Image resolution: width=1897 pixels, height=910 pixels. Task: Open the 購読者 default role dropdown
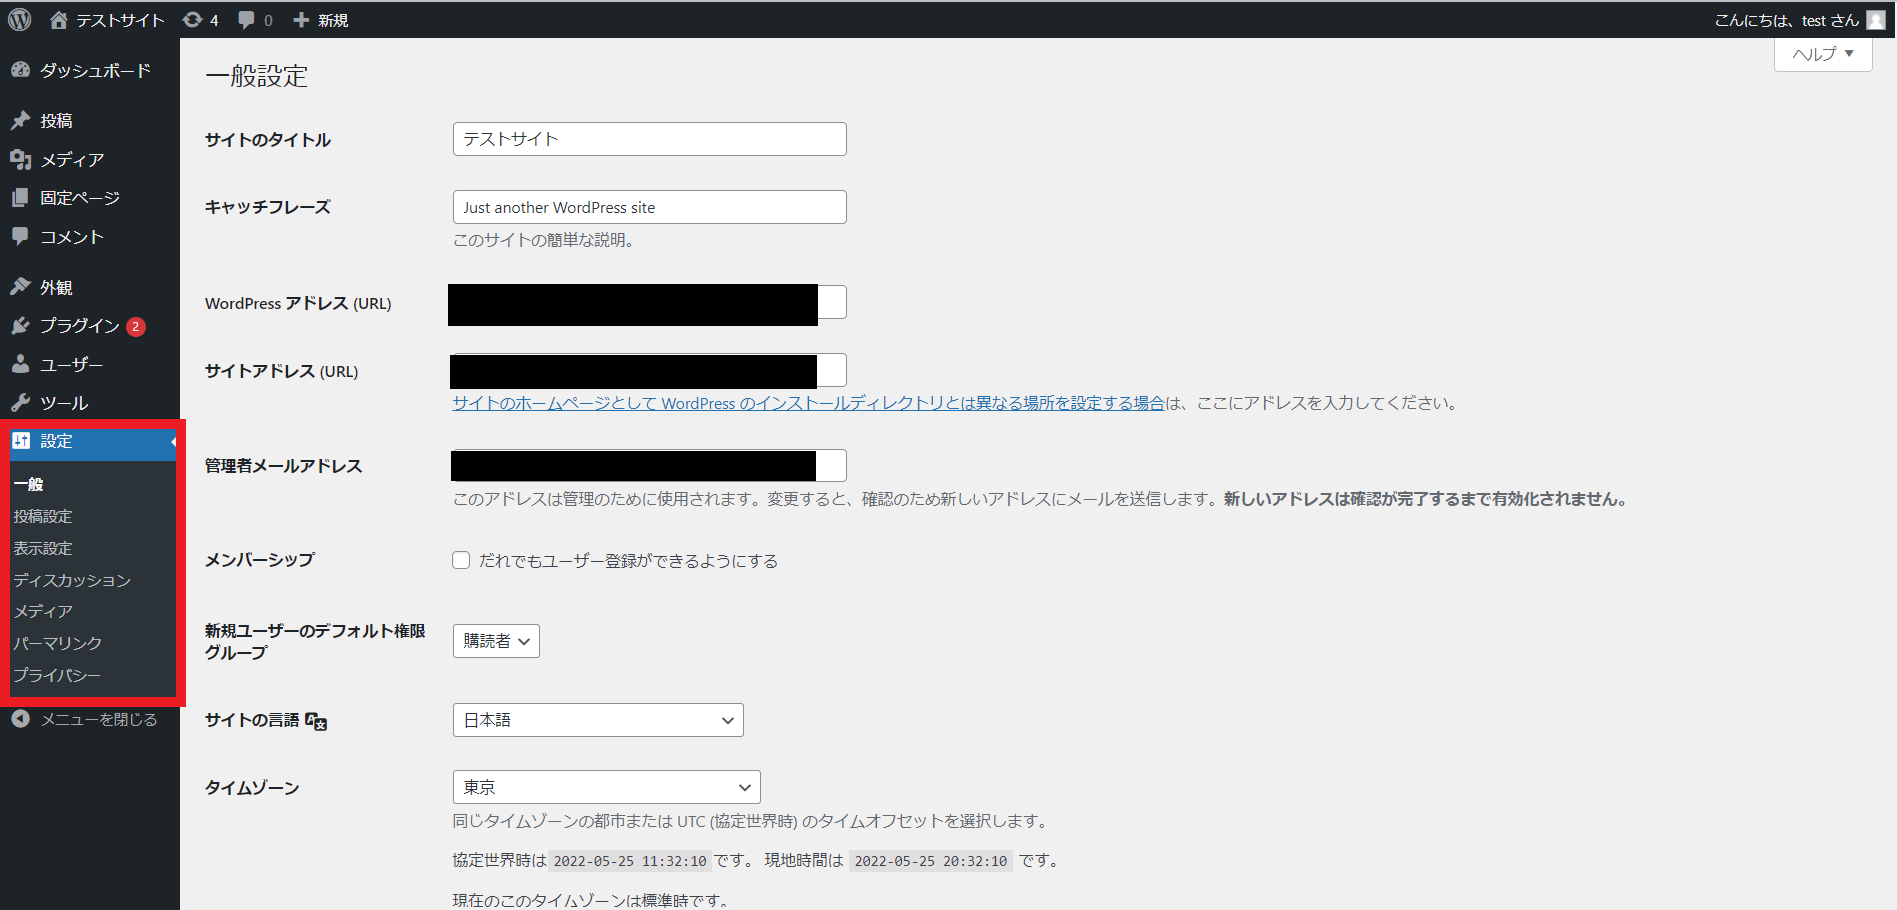click(496, 641)
